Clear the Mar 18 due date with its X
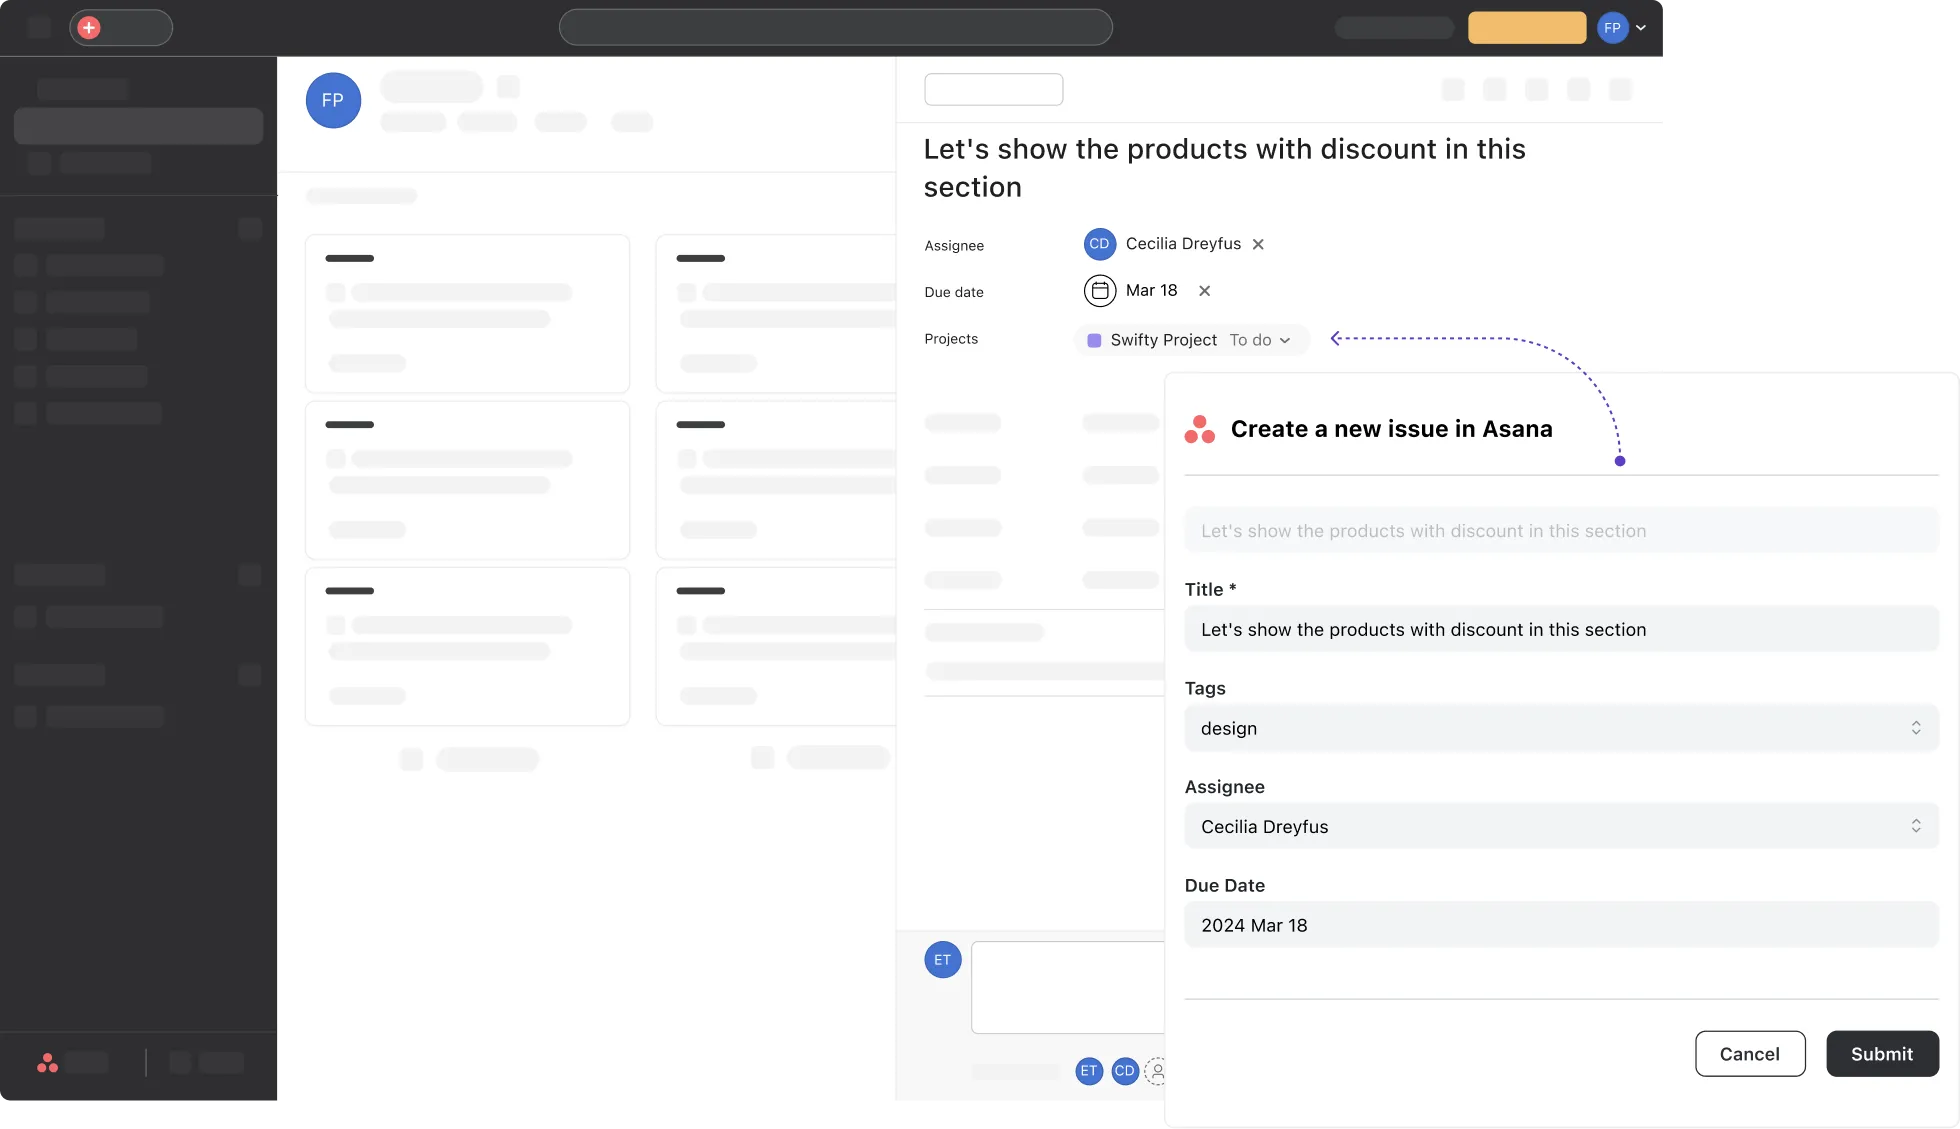This screenshot has width=1960, height=1129. pyautogui.click(x=1204, y=290)
